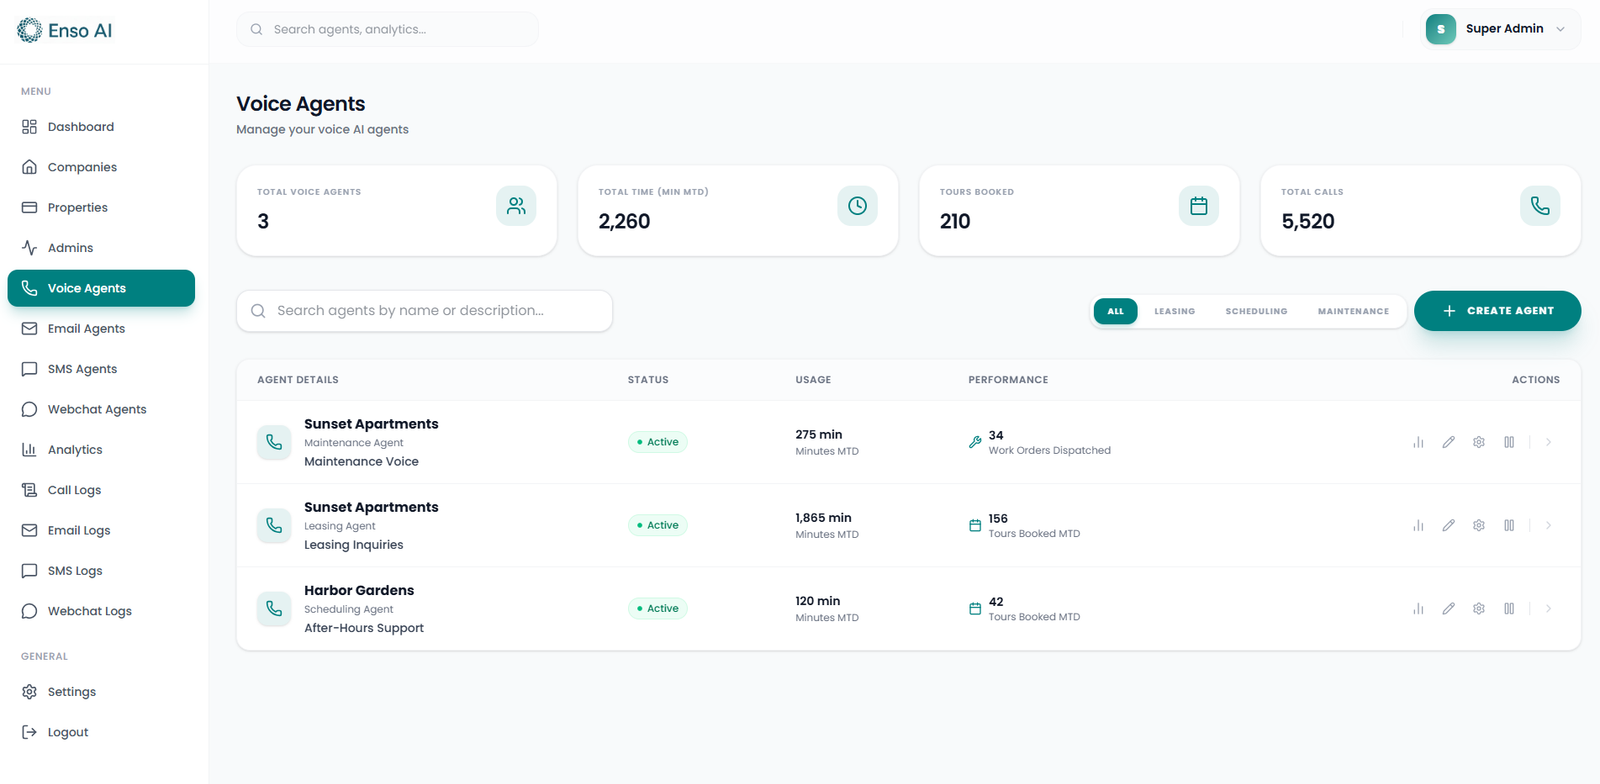Viewport: 1600px width, 784px height.
Task: Open gear settings icon for After-Hours Support agent
Action: pos(1479,608)
